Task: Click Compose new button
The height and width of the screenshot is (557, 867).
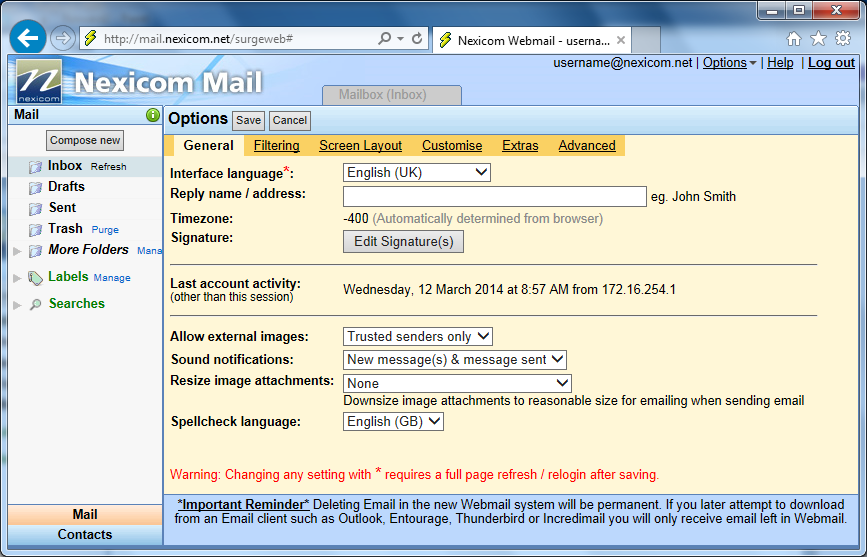Action: pyautogui.click(x=85, y=140)
